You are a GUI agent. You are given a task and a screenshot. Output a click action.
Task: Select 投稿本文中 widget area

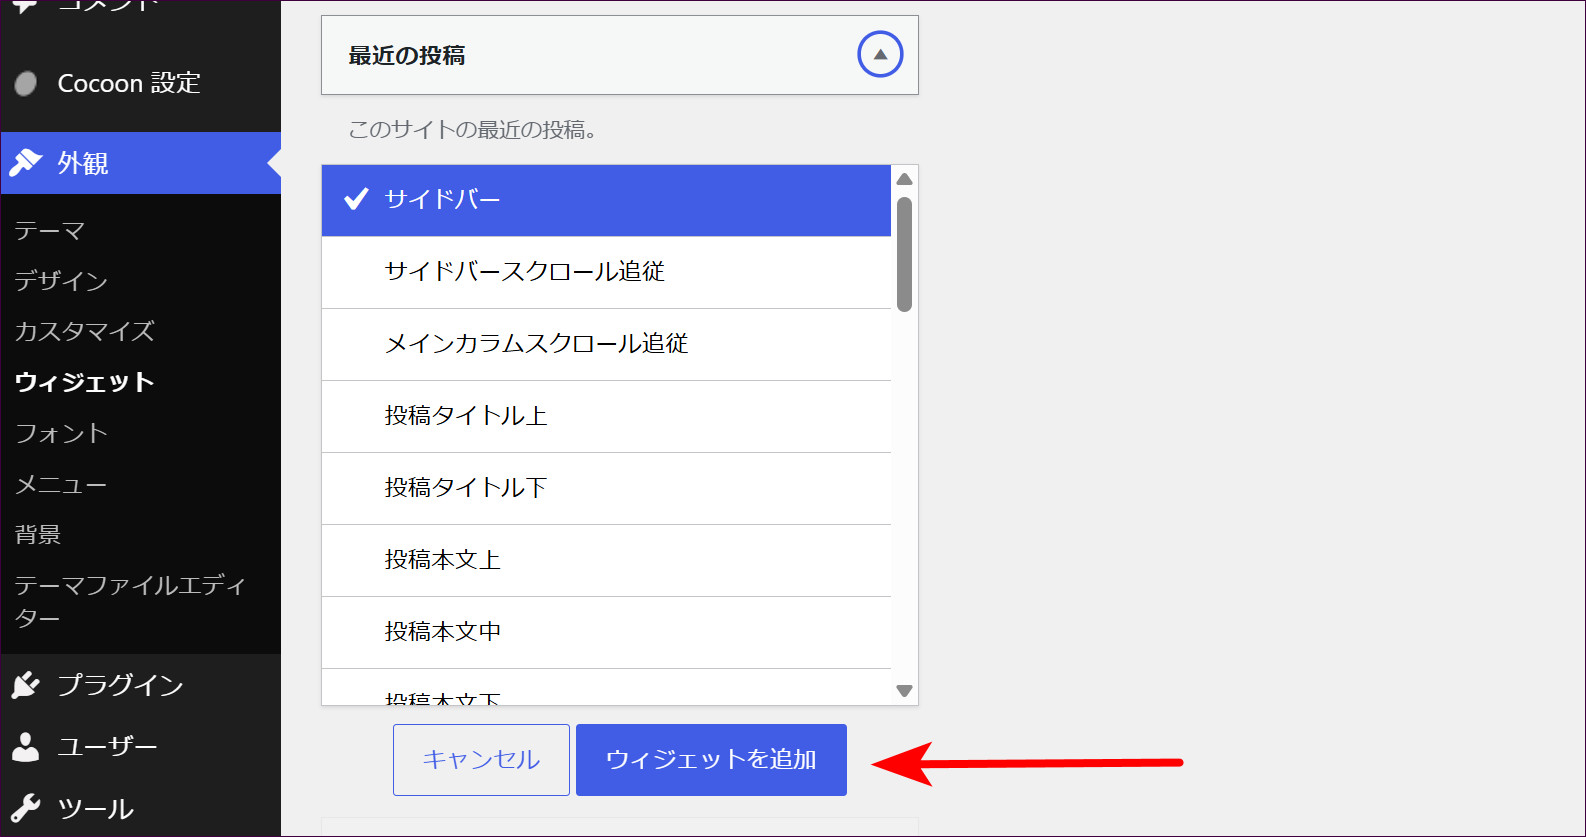[x=606, y=632]
